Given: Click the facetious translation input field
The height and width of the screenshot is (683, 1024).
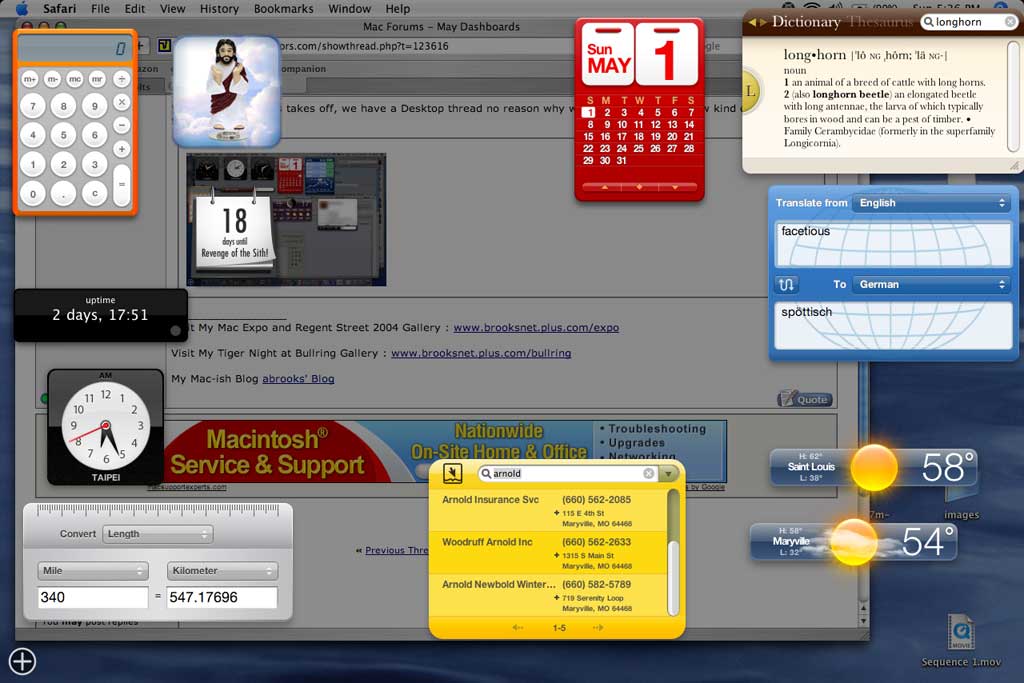Looking at the screenshot, I should (893, 244).
